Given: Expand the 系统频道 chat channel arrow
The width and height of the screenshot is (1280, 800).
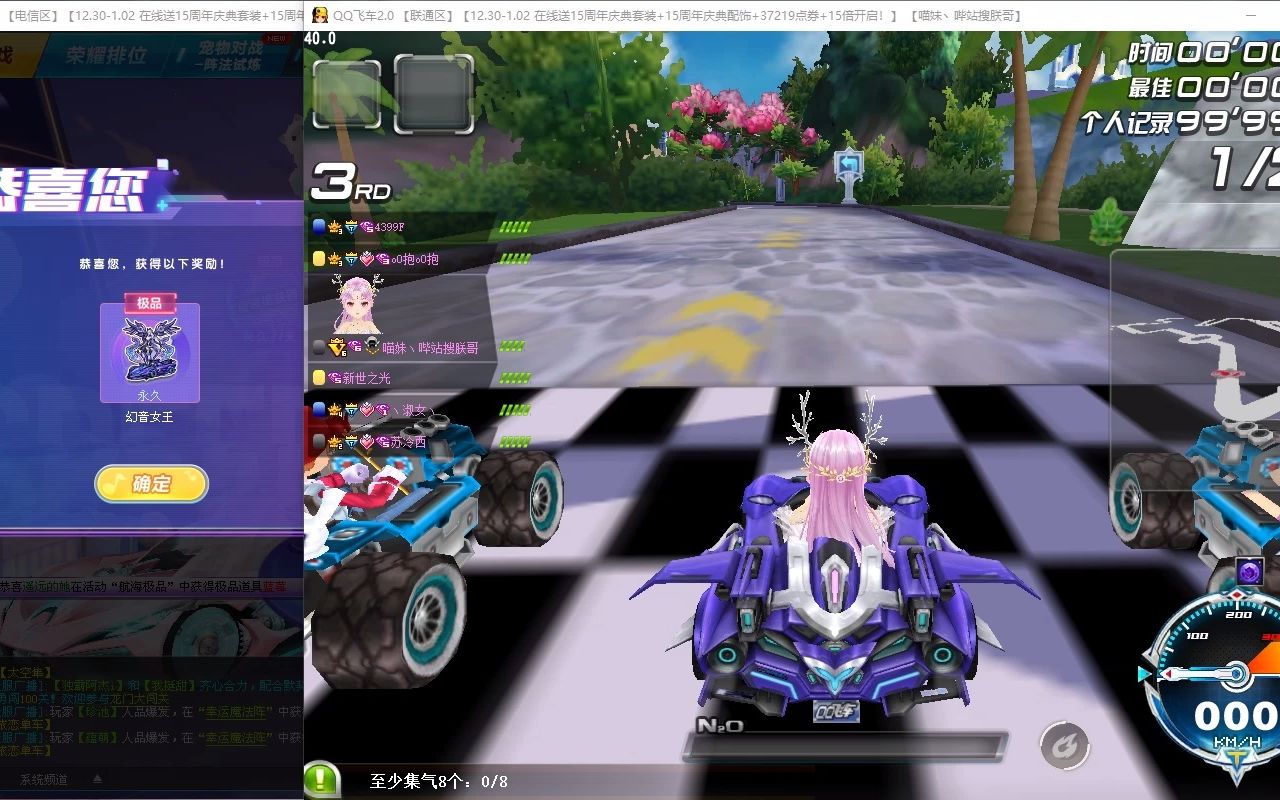Looking at the screenshot, I should pos(98,779).
